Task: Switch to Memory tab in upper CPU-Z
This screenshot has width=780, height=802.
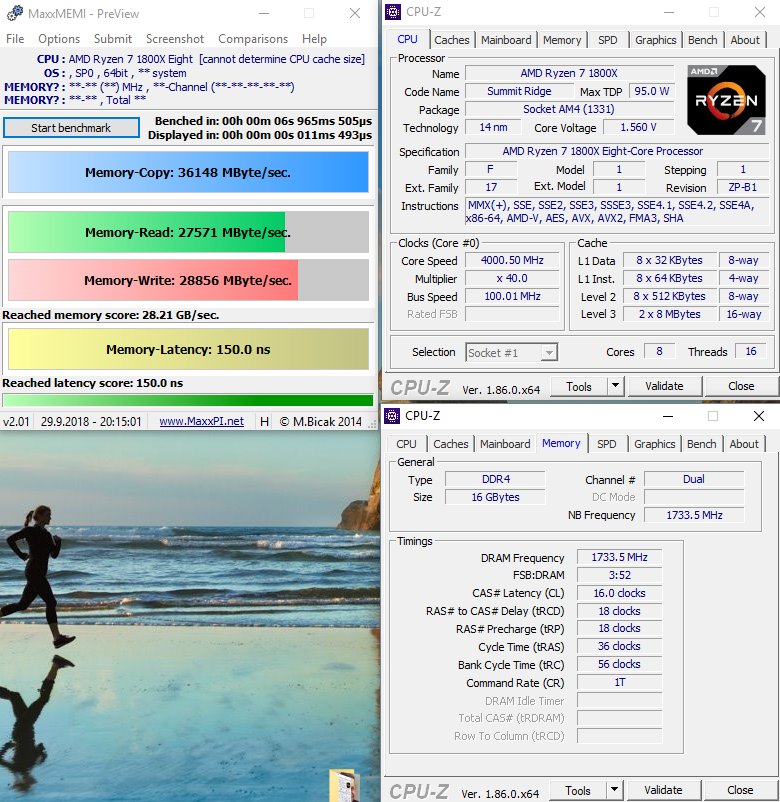Action: coord(562,40)
